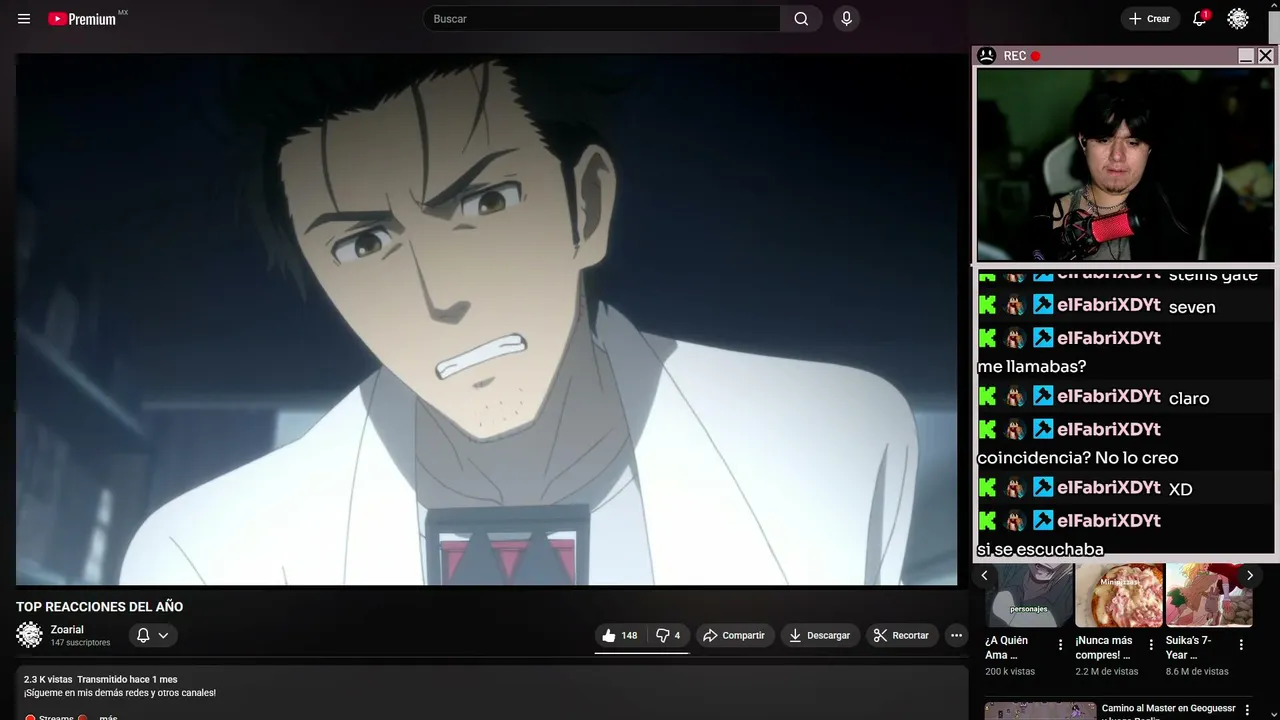Create a clip with Recortar
The image size is (1280, 720).
click(901, 635)
